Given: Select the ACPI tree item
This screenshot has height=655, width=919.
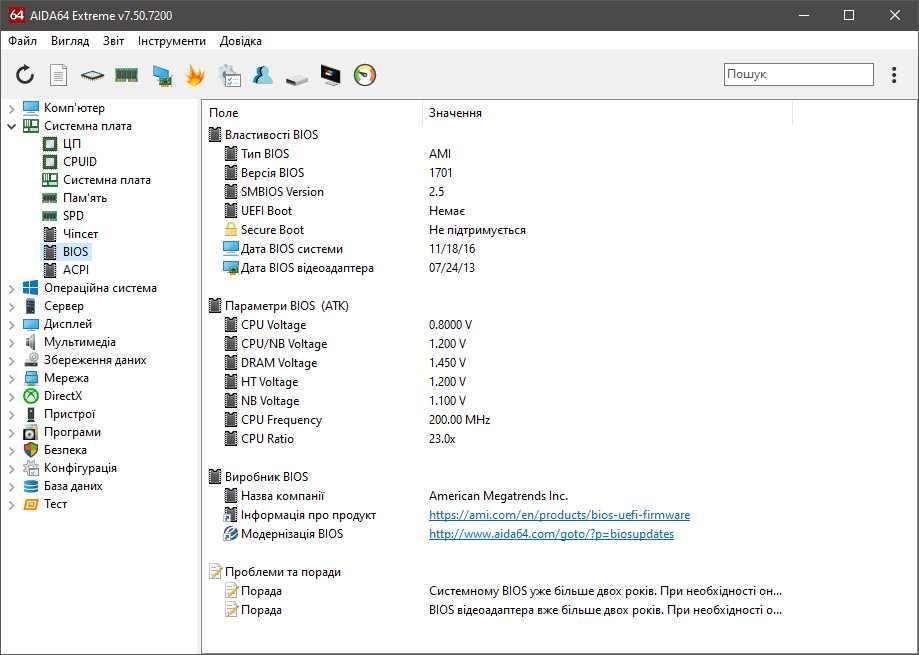Looking at the screenshot, I should click(76, 269).
